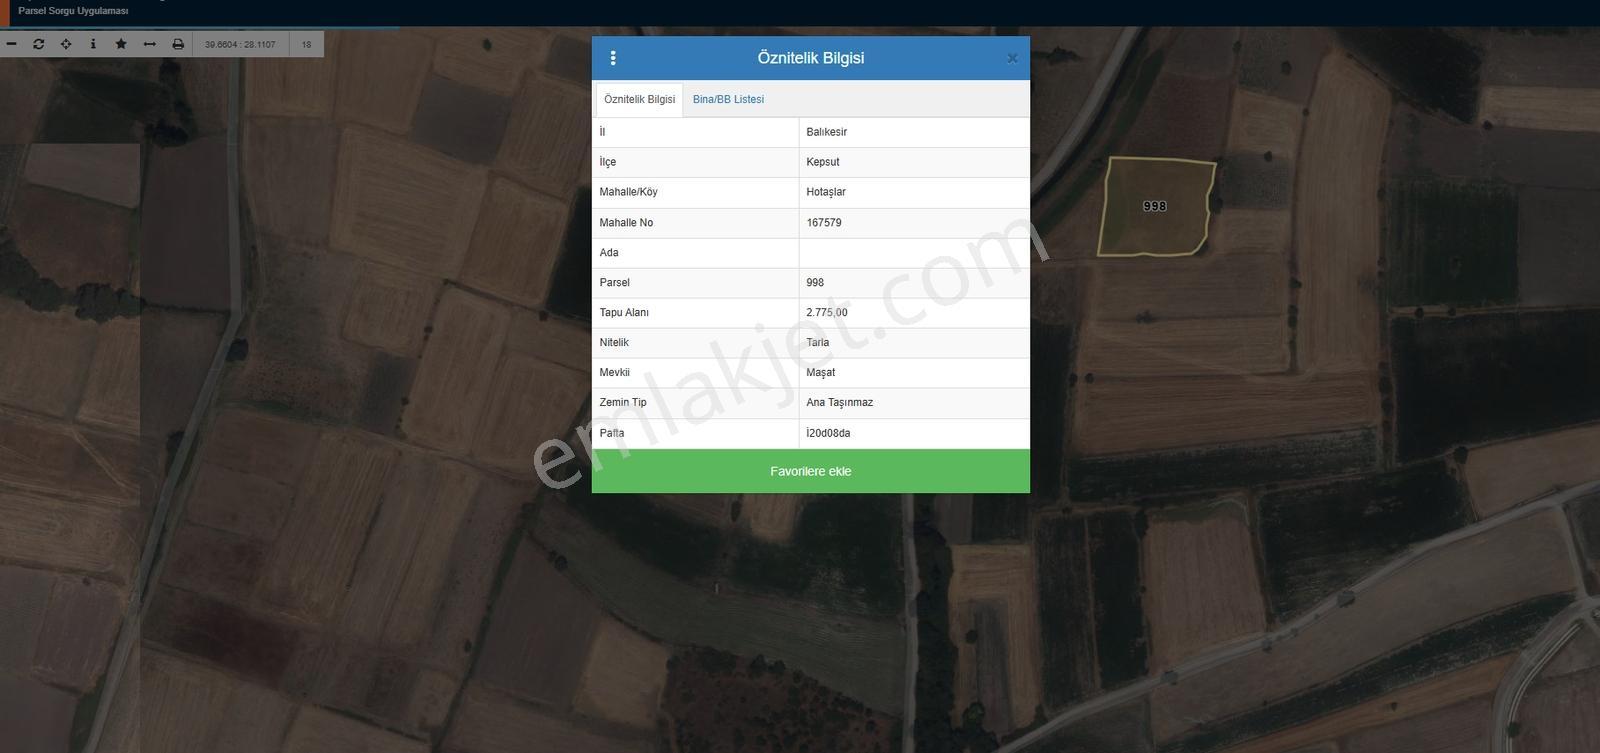This screenshot has height=753, width=1600.
Task: Click the Zemin Tip value Ana Taşınmaz
Action: click(840, 403)
